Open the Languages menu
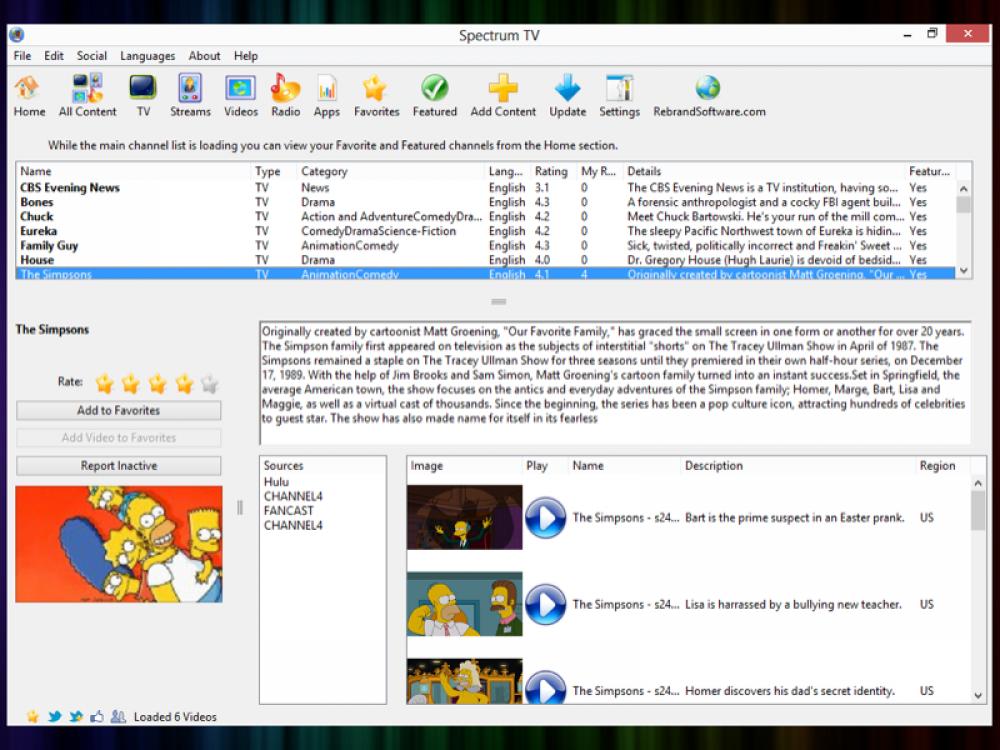 pos(147,56)
